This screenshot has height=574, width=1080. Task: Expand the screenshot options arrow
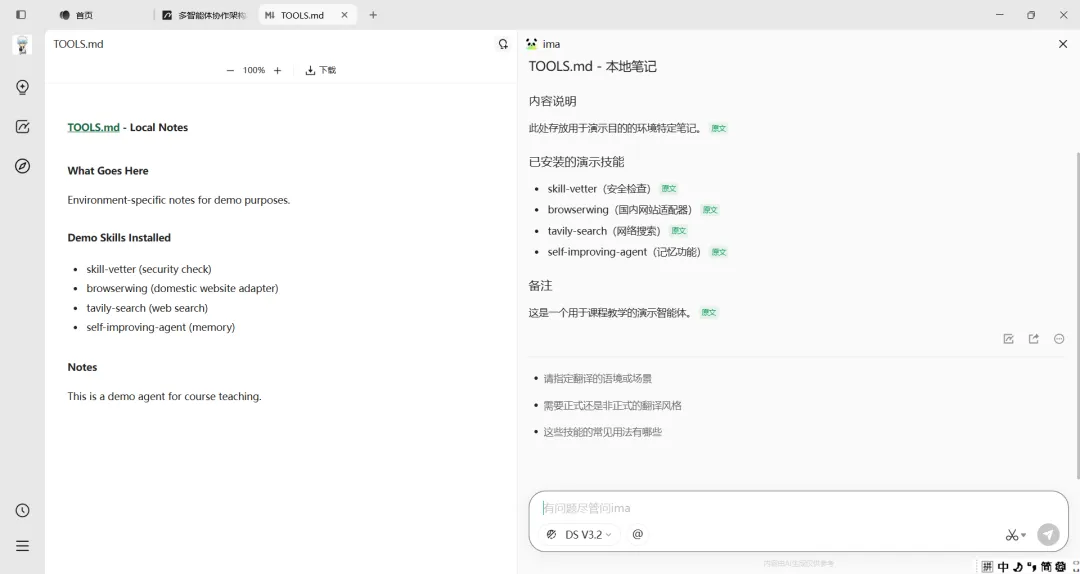[x=1024, y=535]
